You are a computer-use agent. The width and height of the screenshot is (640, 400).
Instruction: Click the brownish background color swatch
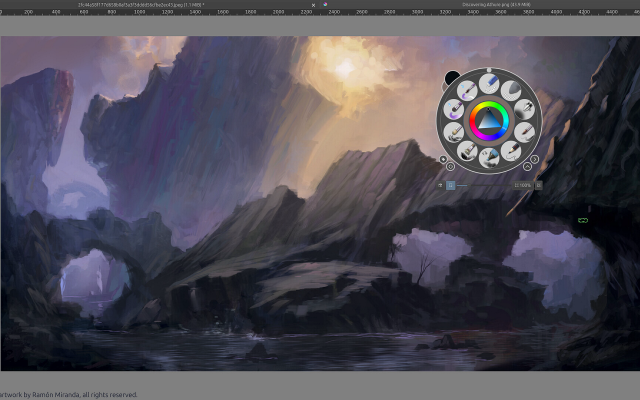pyautogui.click(x=445, y=87)
